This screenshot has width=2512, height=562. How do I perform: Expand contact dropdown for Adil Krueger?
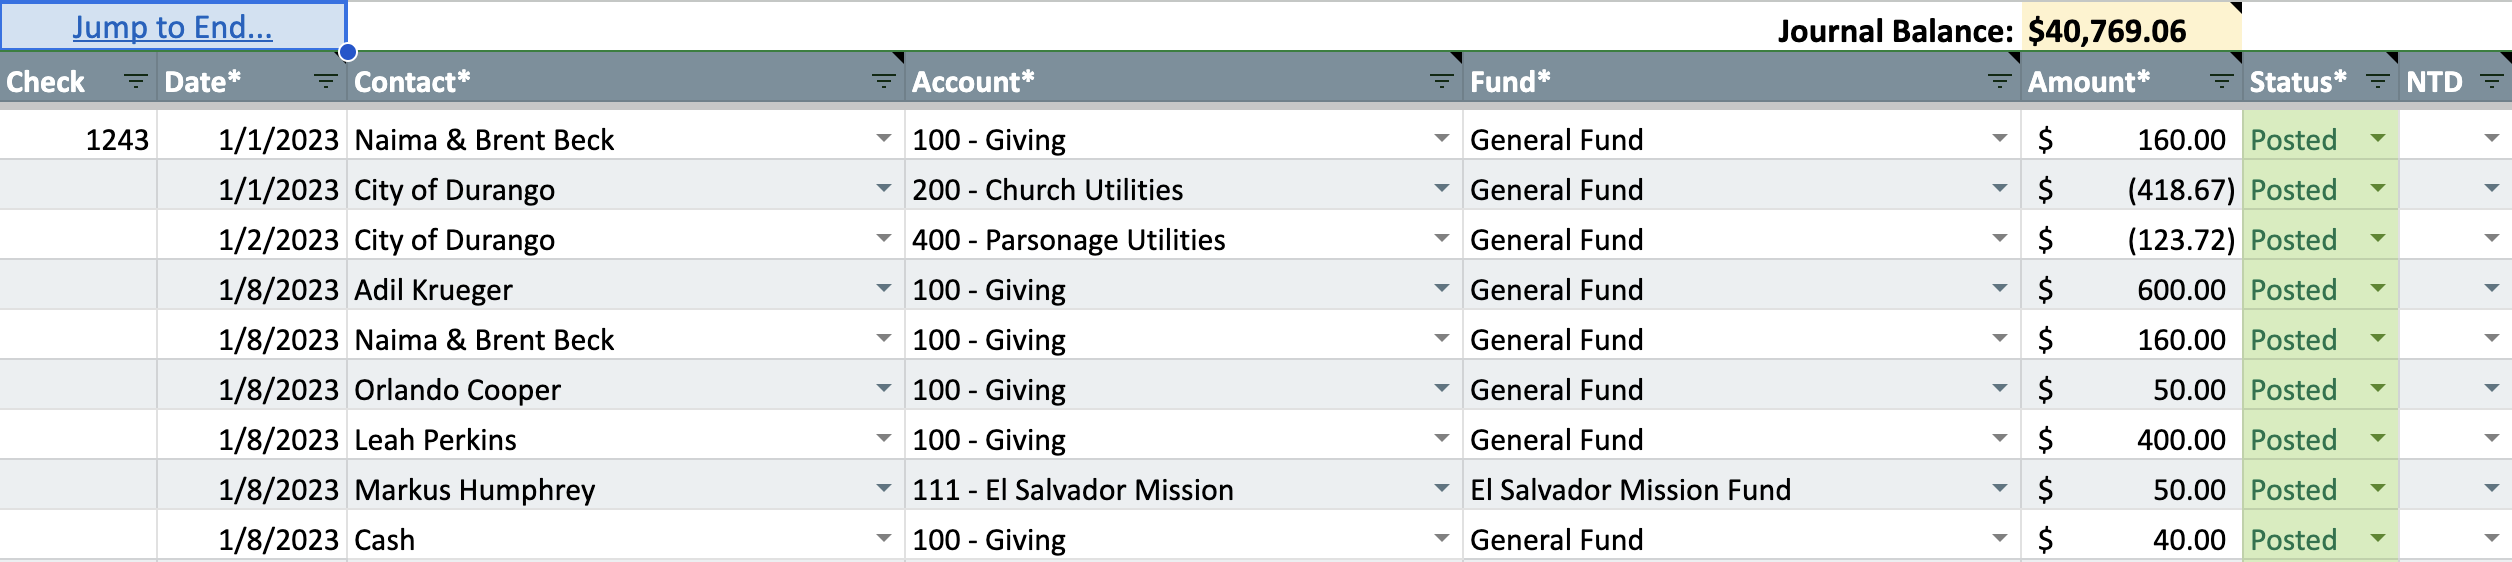(x=883, y=289)
